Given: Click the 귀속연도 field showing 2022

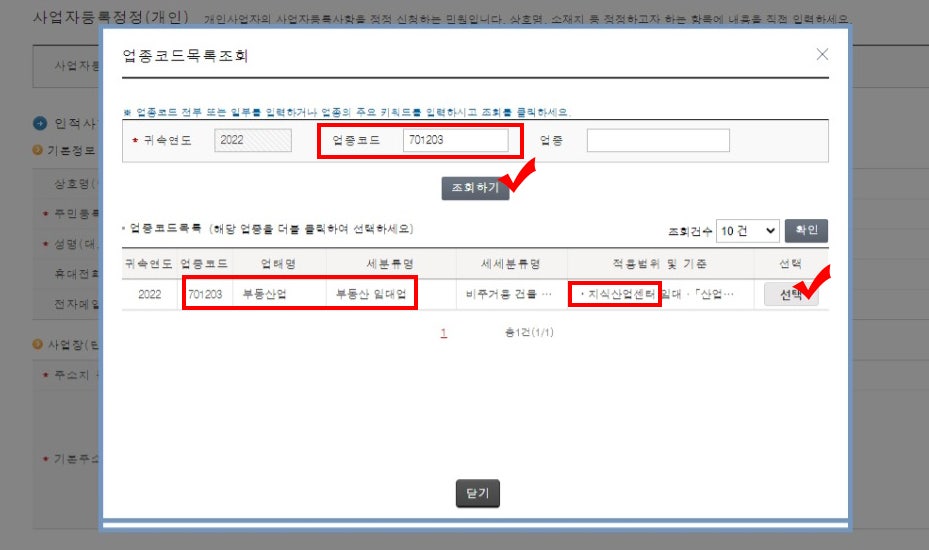Looking at the screenshot, I should coord(253,140).
